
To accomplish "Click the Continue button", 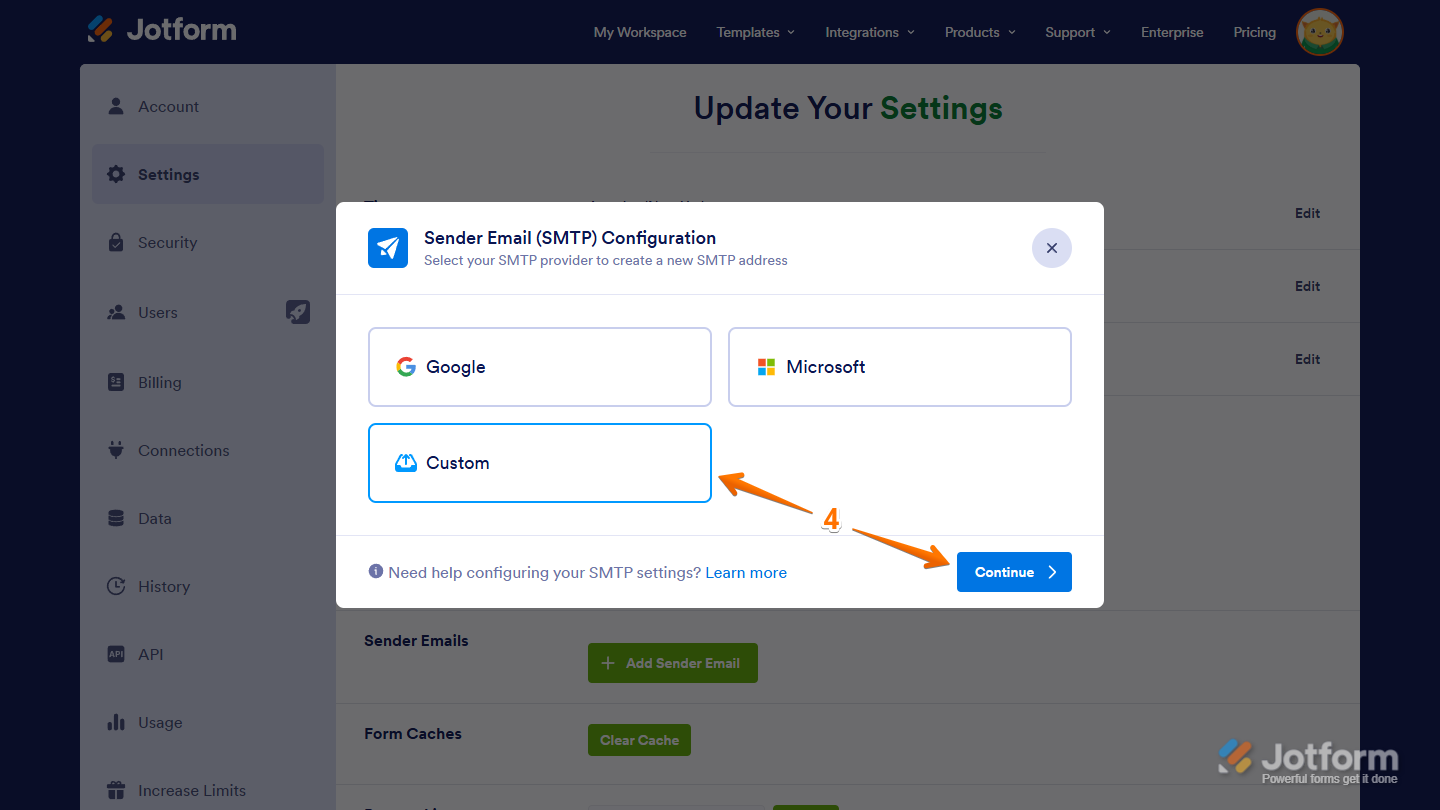I will click(1014, 572).
